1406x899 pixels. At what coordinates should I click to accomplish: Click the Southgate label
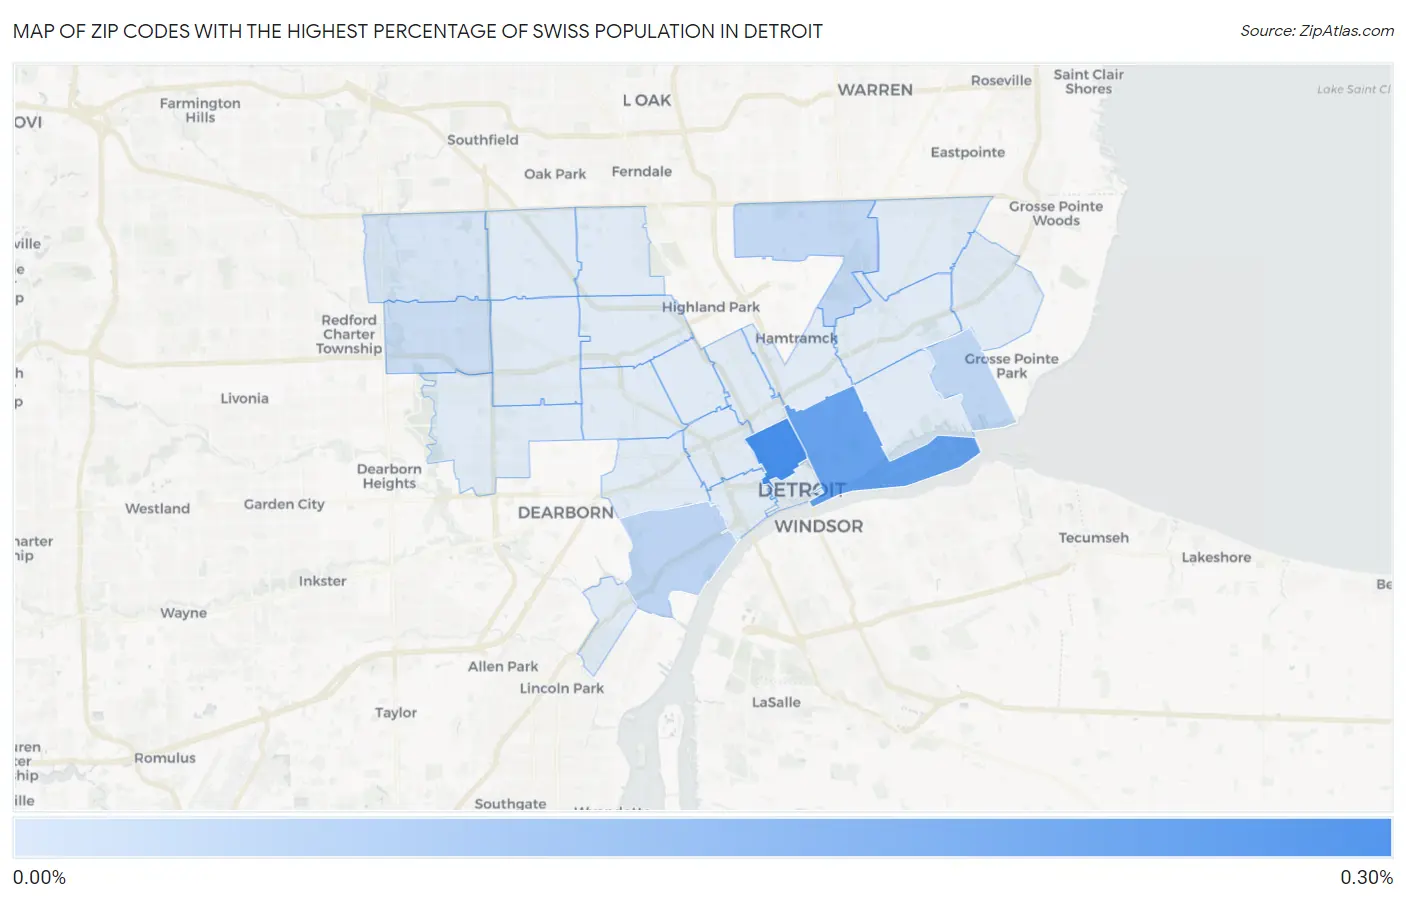point(510,803)
